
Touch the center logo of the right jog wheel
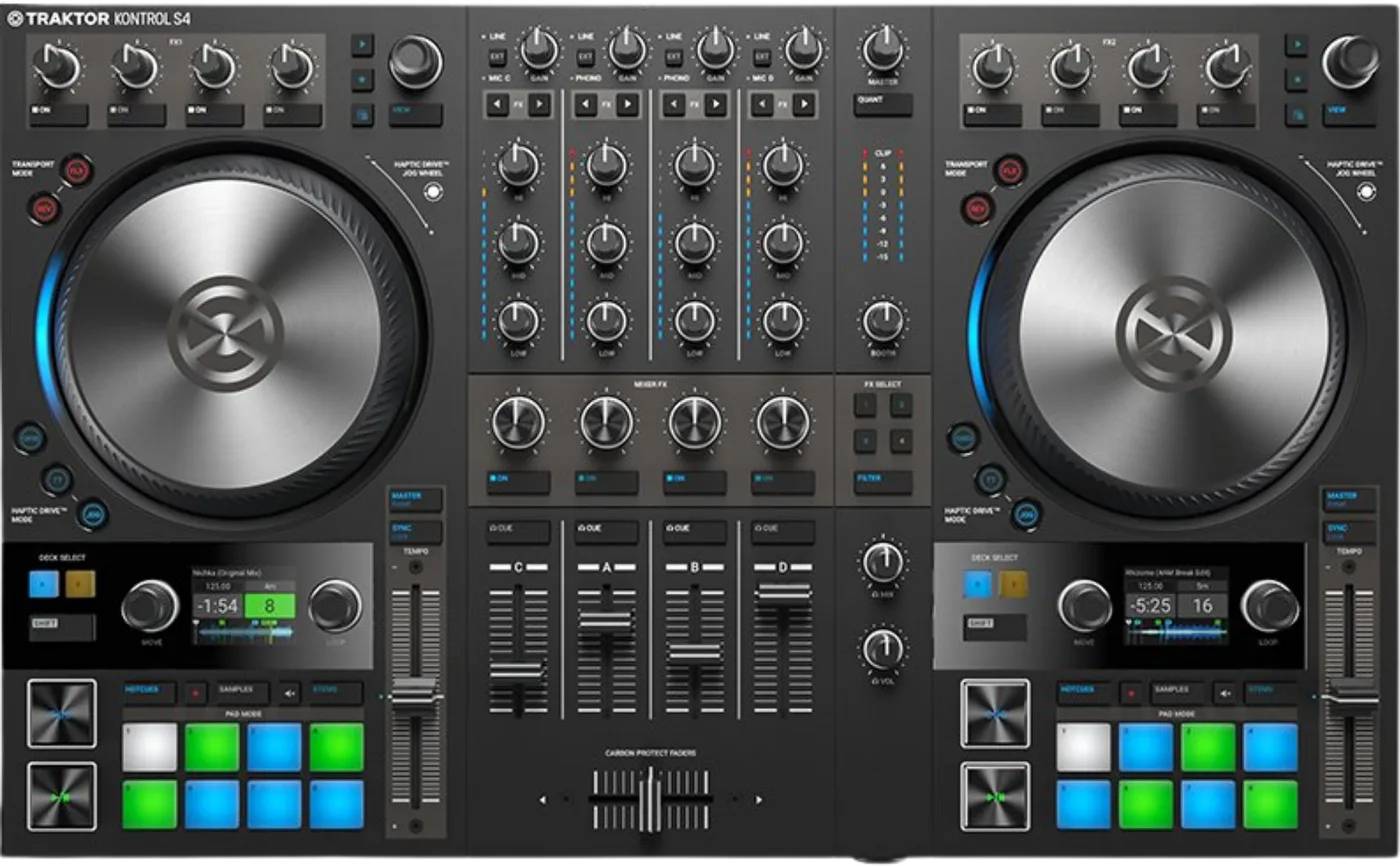point(1173,334)
